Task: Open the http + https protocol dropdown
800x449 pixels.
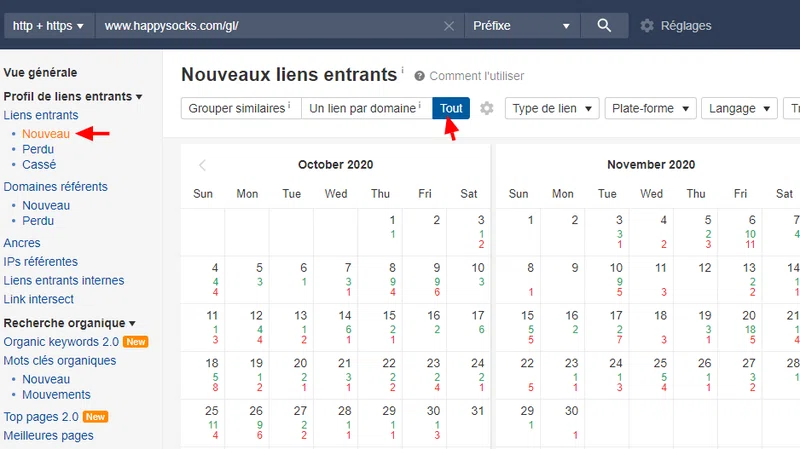Action: (x=49, y=26)
